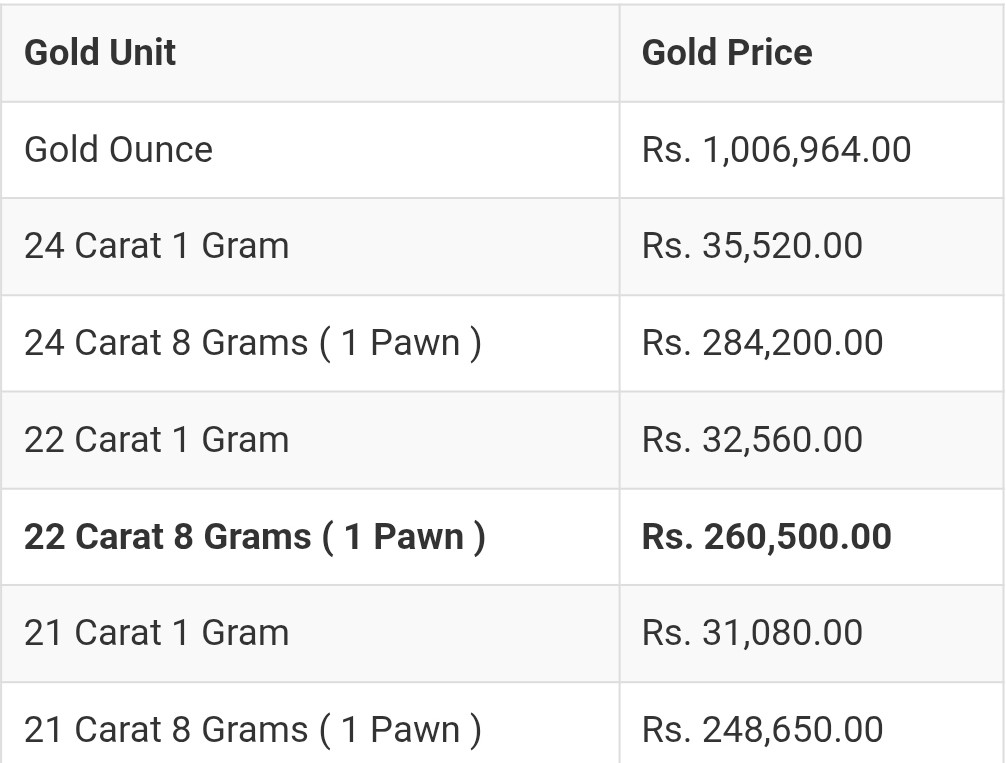1006x763 pixels.
Task: Select 24 Carat 8 Grams (1 Pawn) label
Action: pos(253,343)
